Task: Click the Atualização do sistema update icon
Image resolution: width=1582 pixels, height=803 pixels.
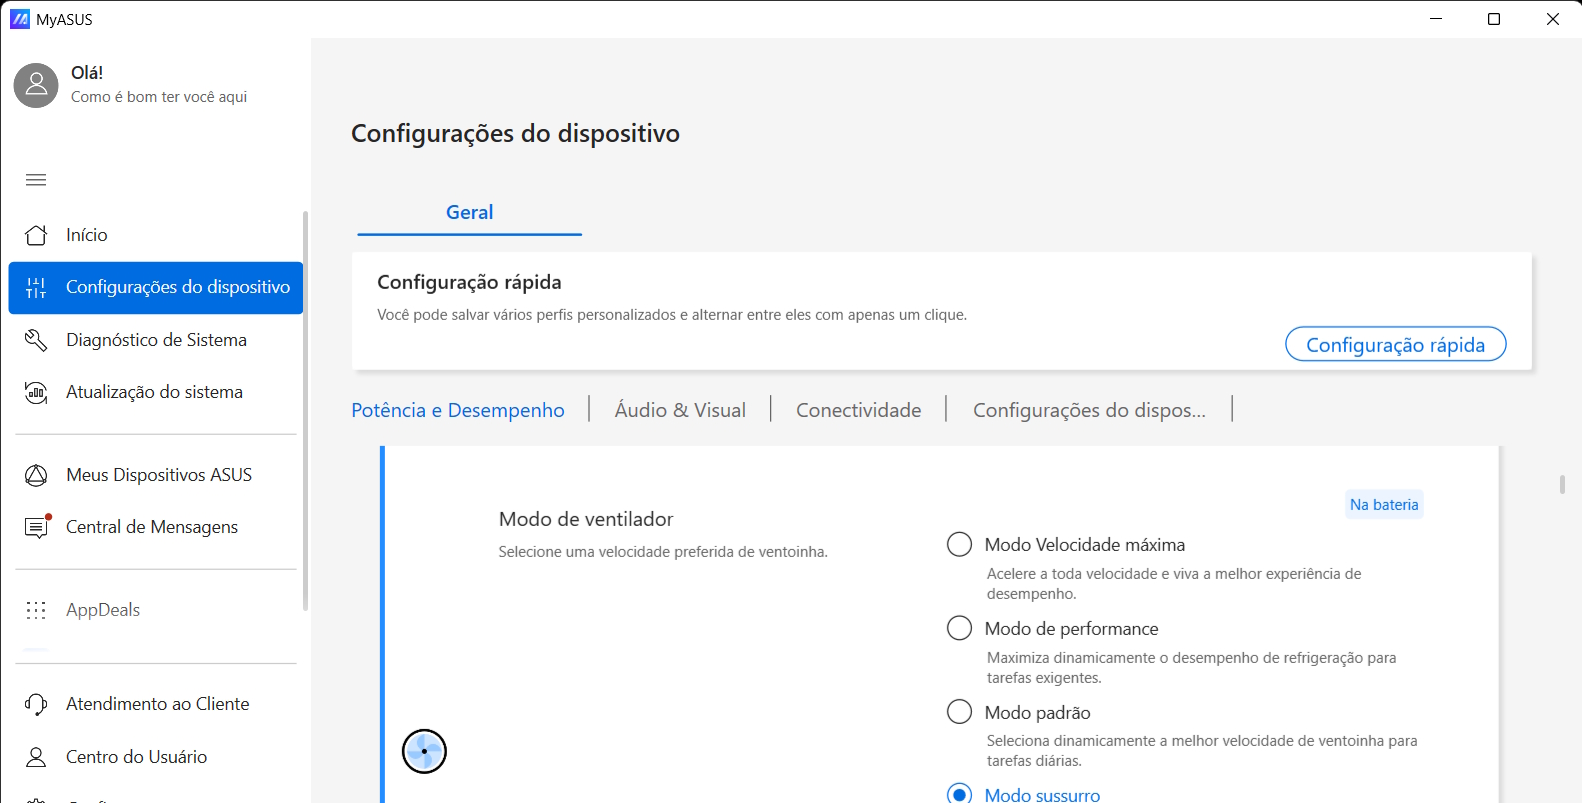Action: pos(36,392)
